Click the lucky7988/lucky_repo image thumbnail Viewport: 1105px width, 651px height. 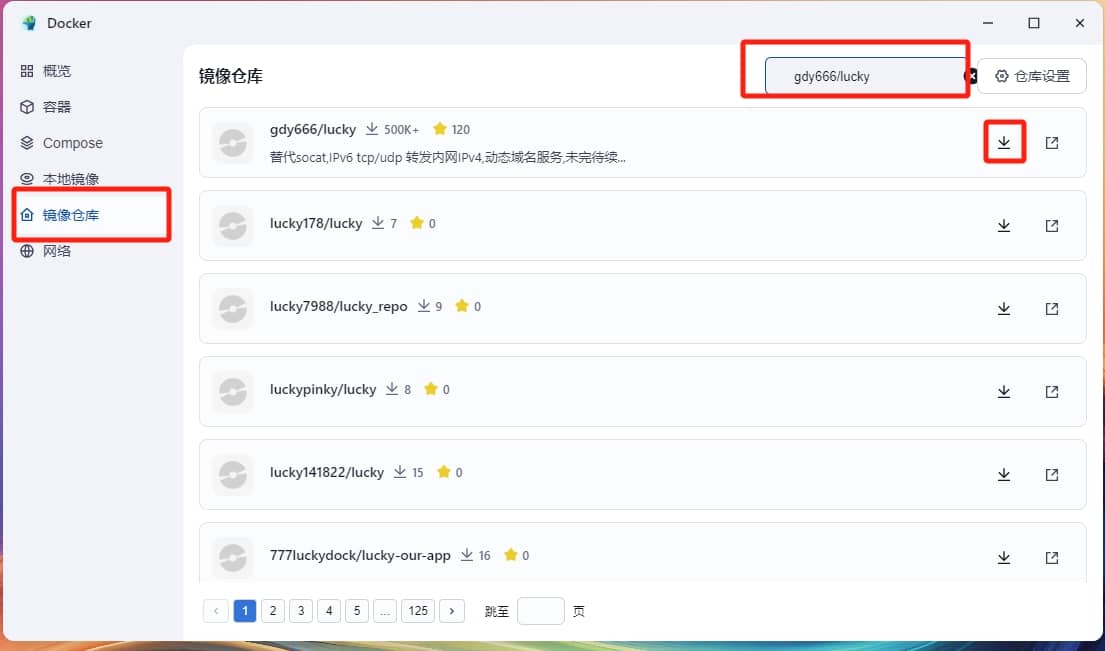click(x=233, y=309)
